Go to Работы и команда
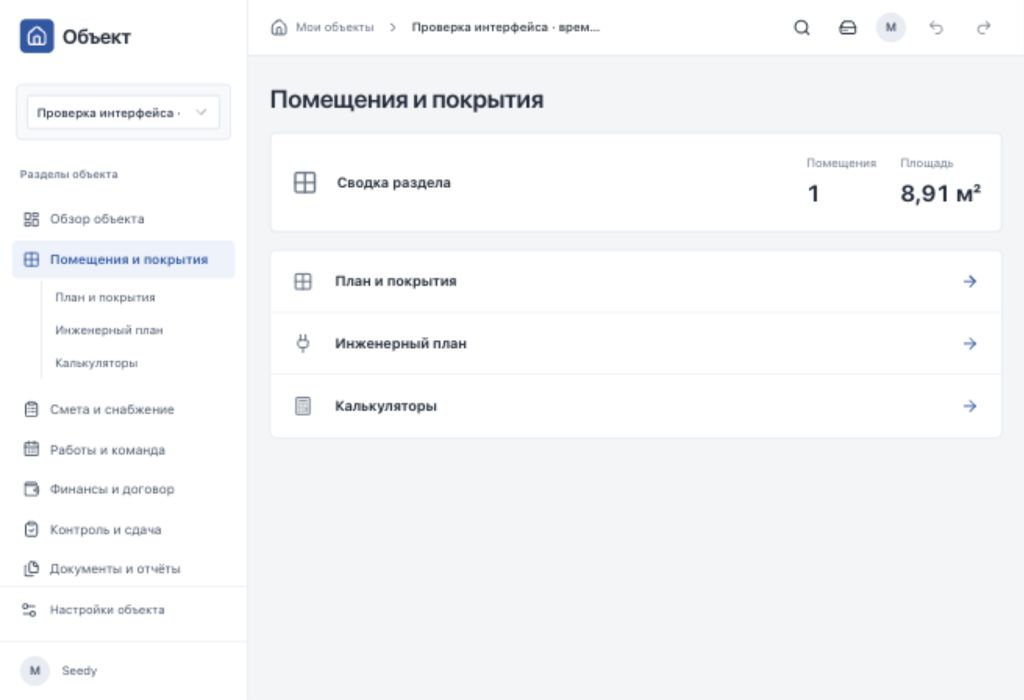The height and width of the screenshot is (700, 1024). 123,449
